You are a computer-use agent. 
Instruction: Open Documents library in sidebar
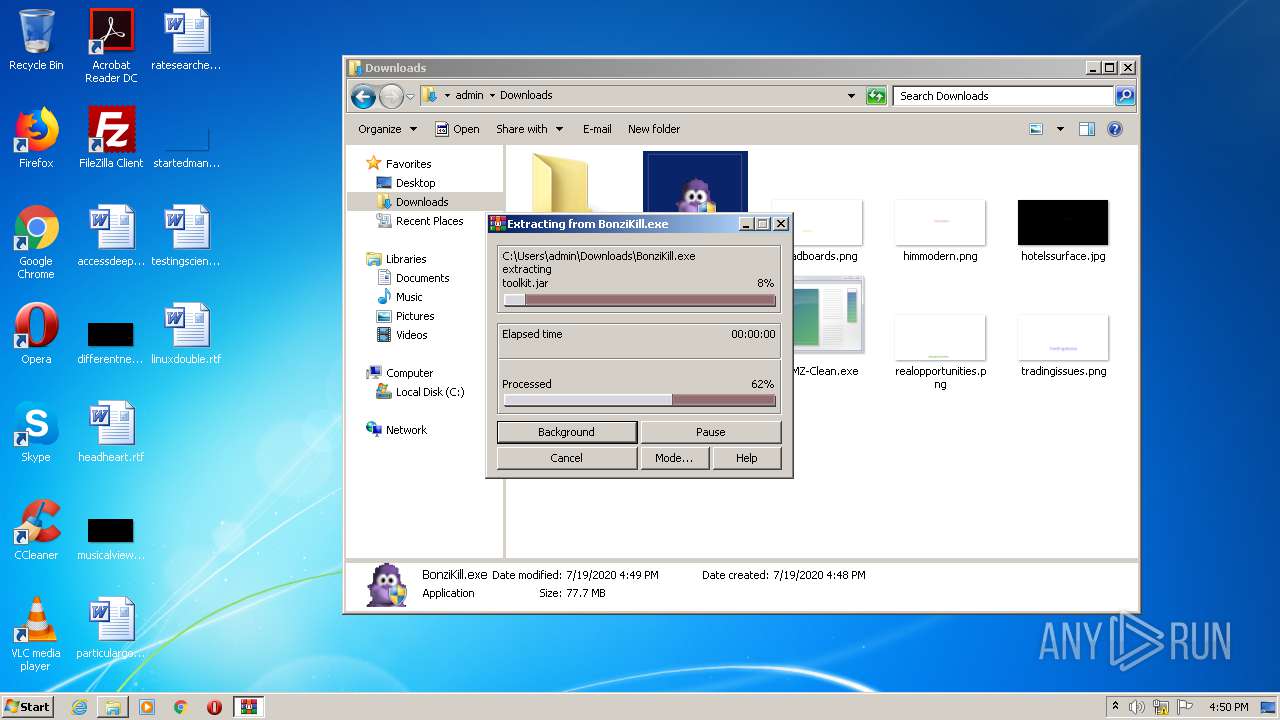coord(413,278)
